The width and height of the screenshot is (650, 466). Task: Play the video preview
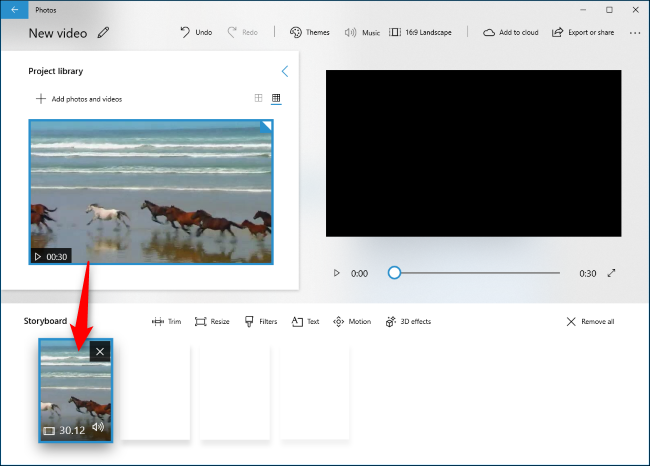tap(336, 273)
